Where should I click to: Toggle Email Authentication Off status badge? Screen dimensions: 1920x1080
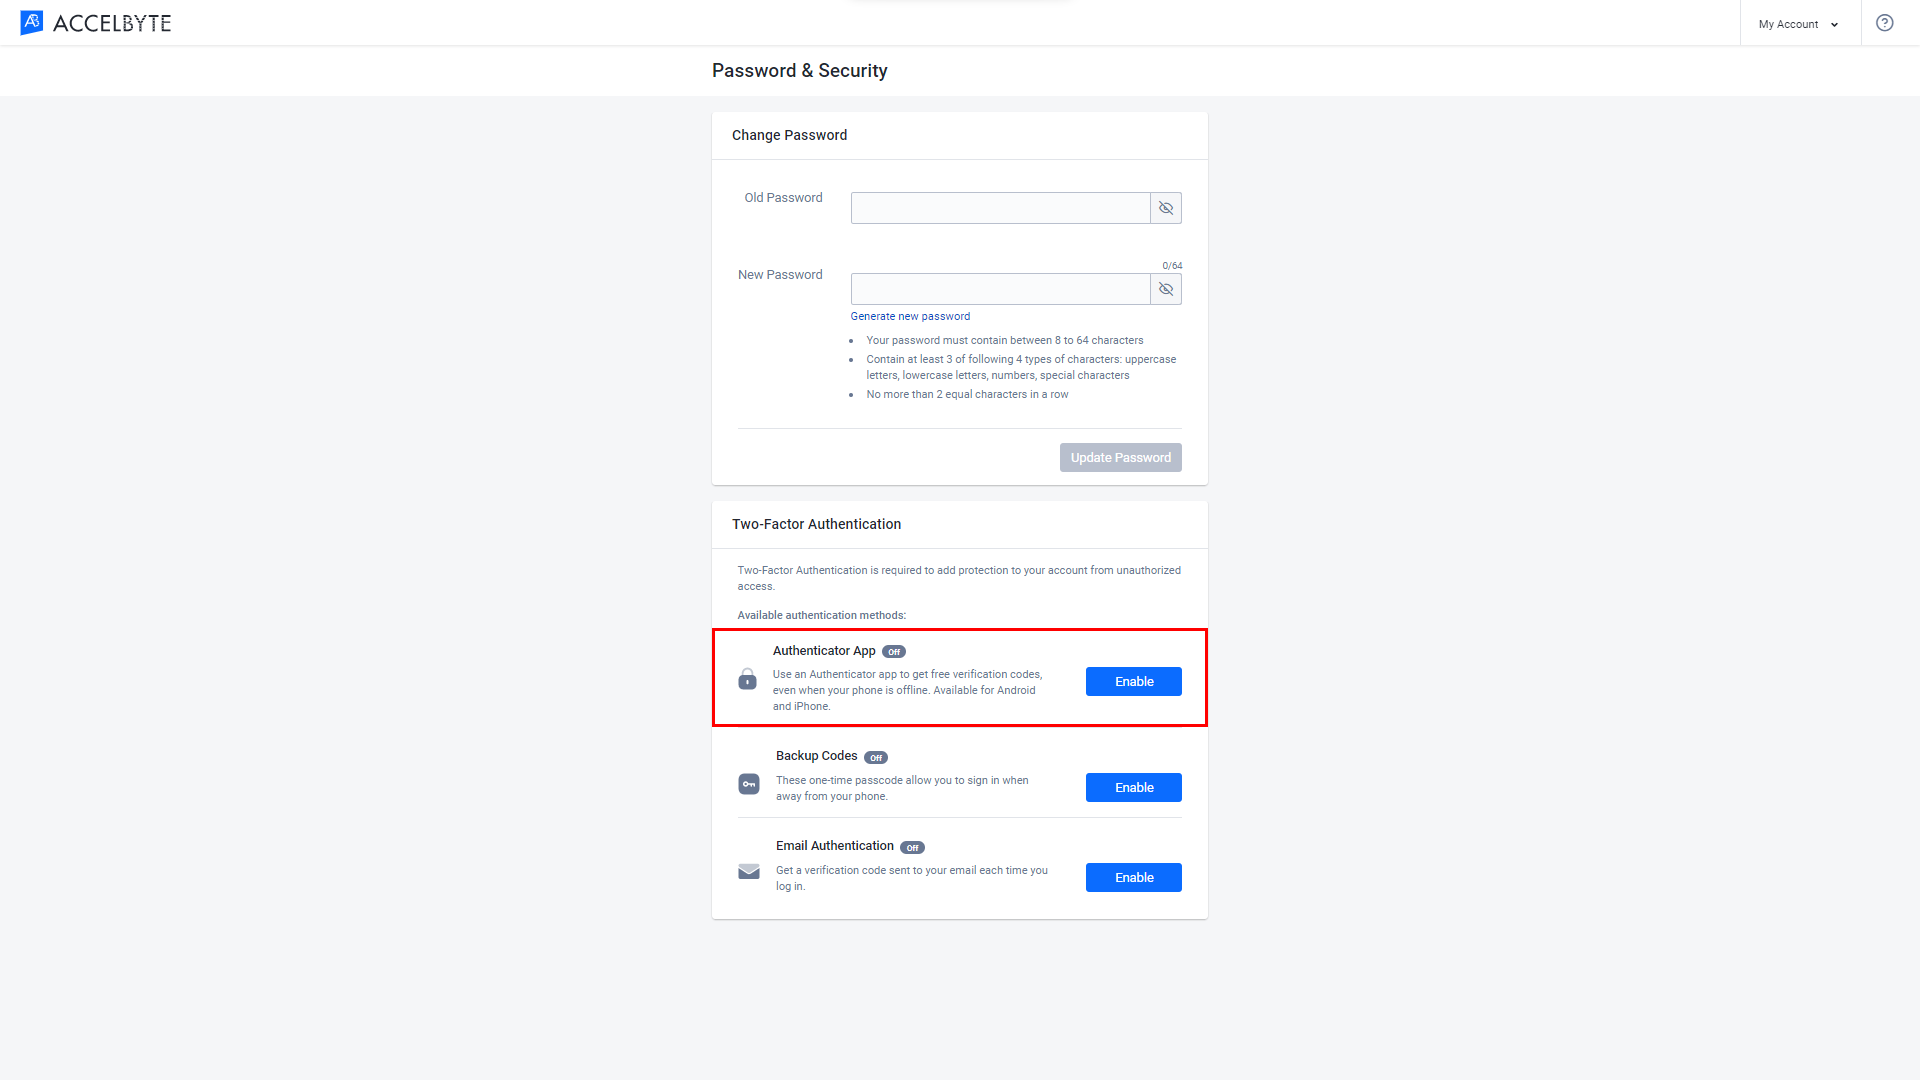(914, 847)
